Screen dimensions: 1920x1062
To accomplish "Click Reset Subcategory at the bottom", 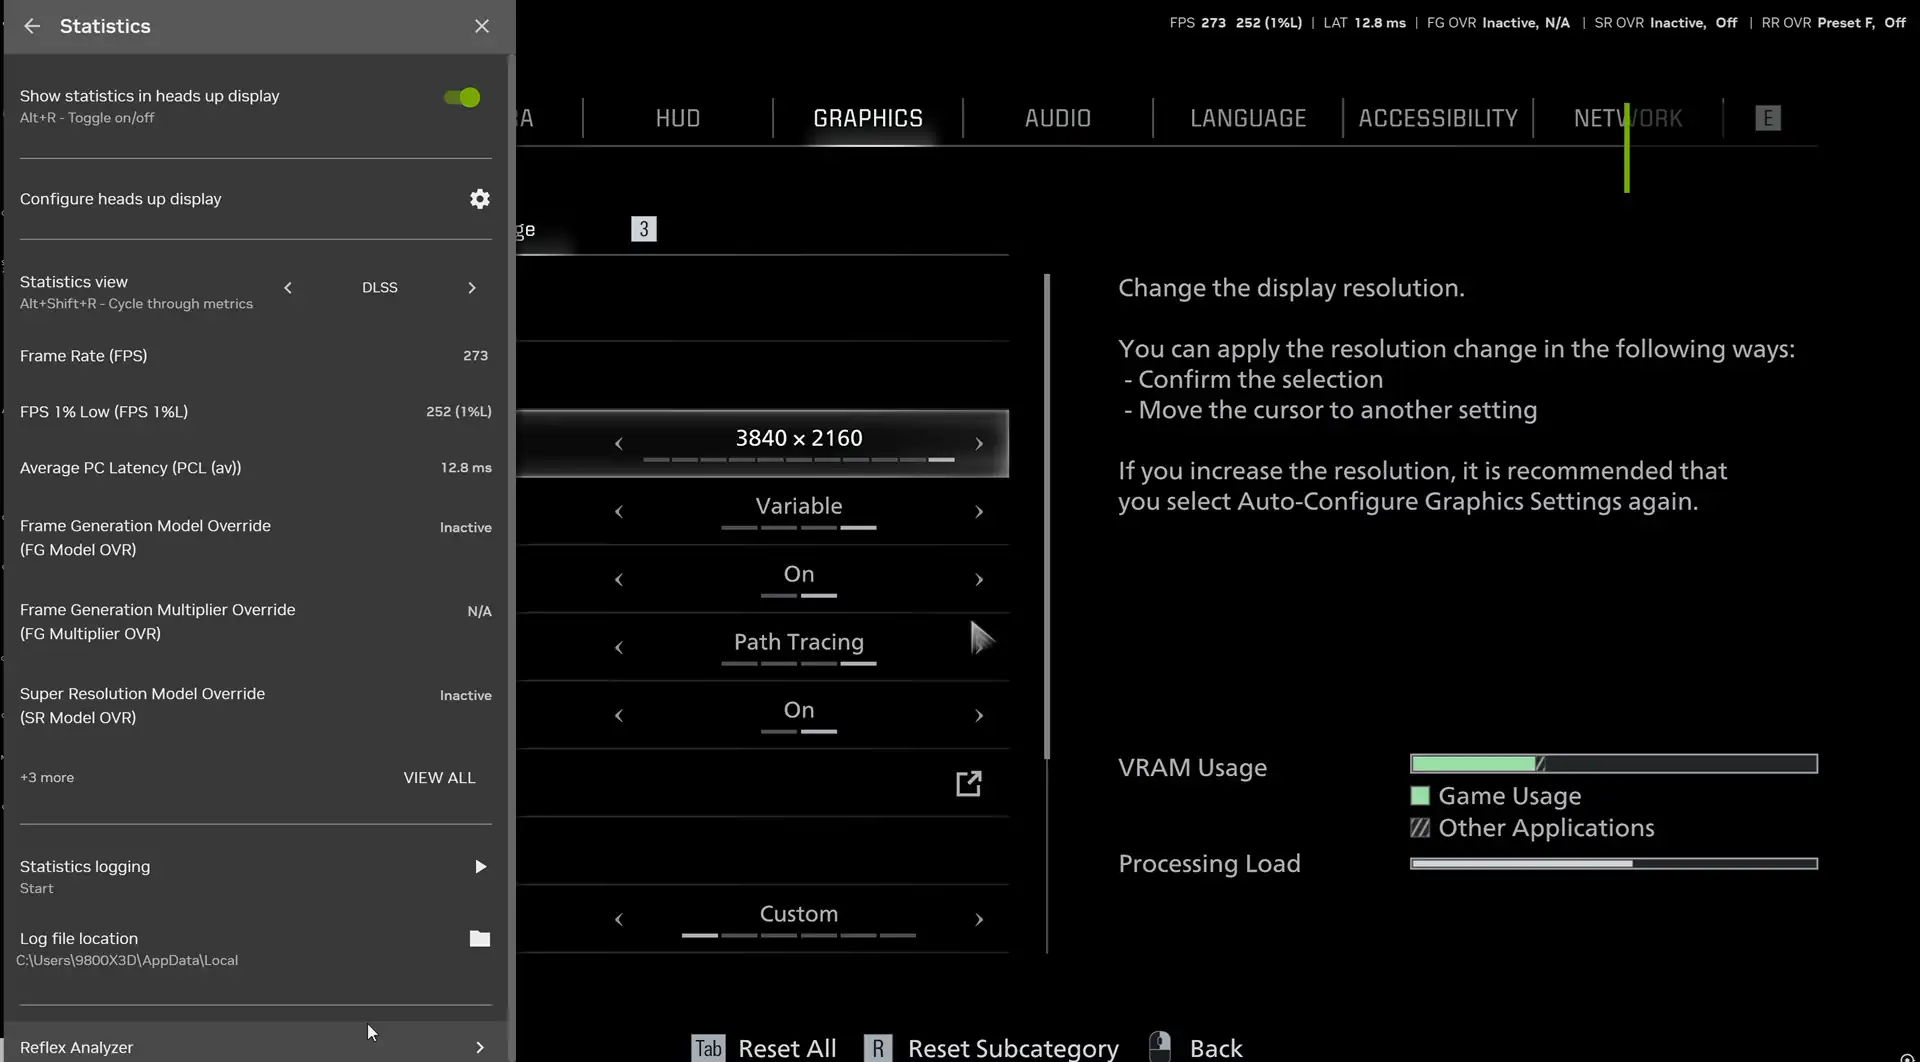I will pos(1013,1048).
